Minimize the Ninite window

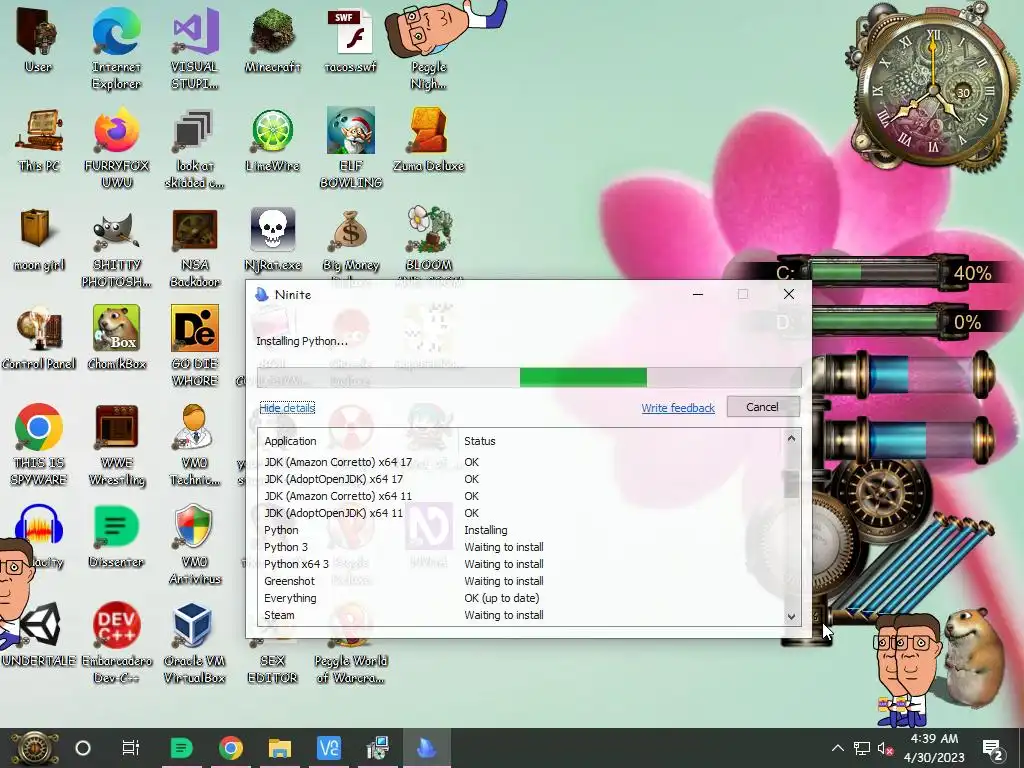coord(697,295)
